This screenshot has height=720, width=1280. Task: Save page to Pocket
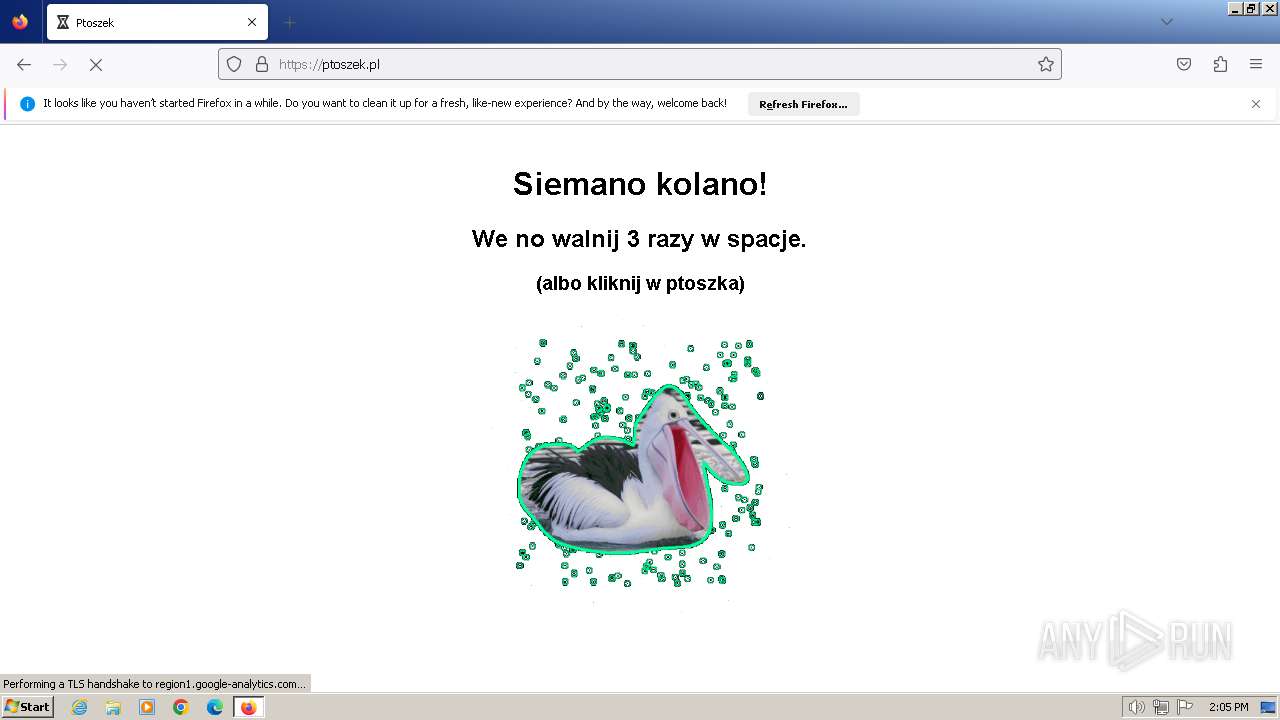pos(1184,64)
